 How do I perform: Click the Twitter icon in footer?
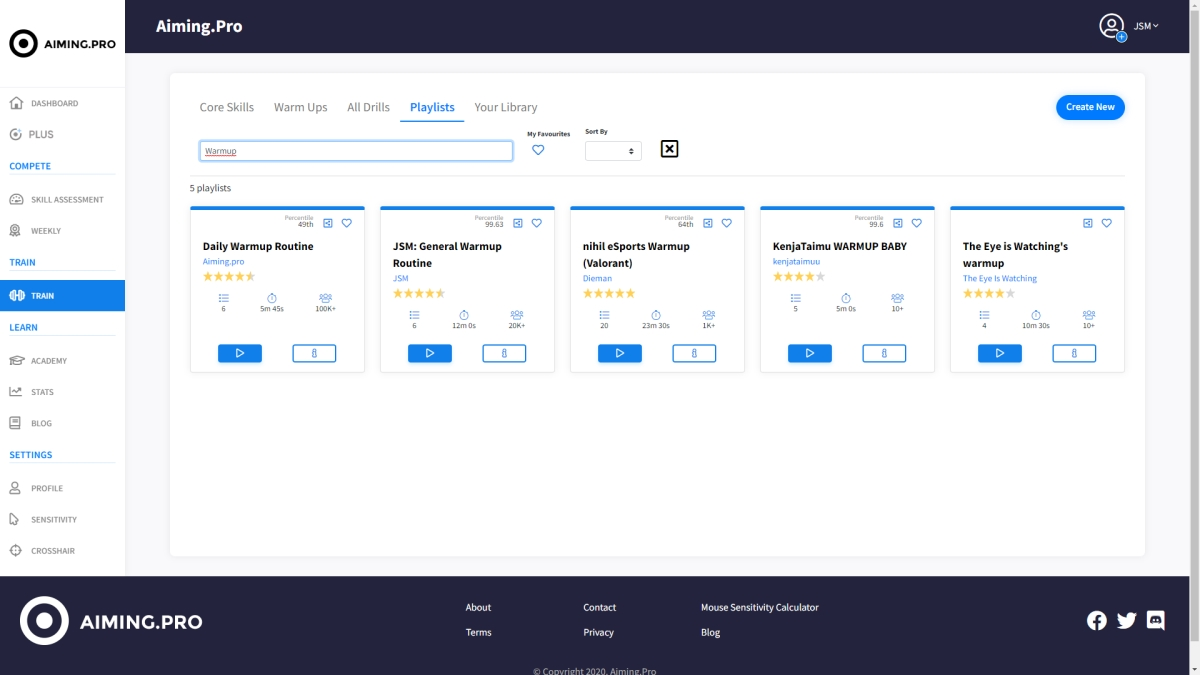click(x=1126, y=620)
